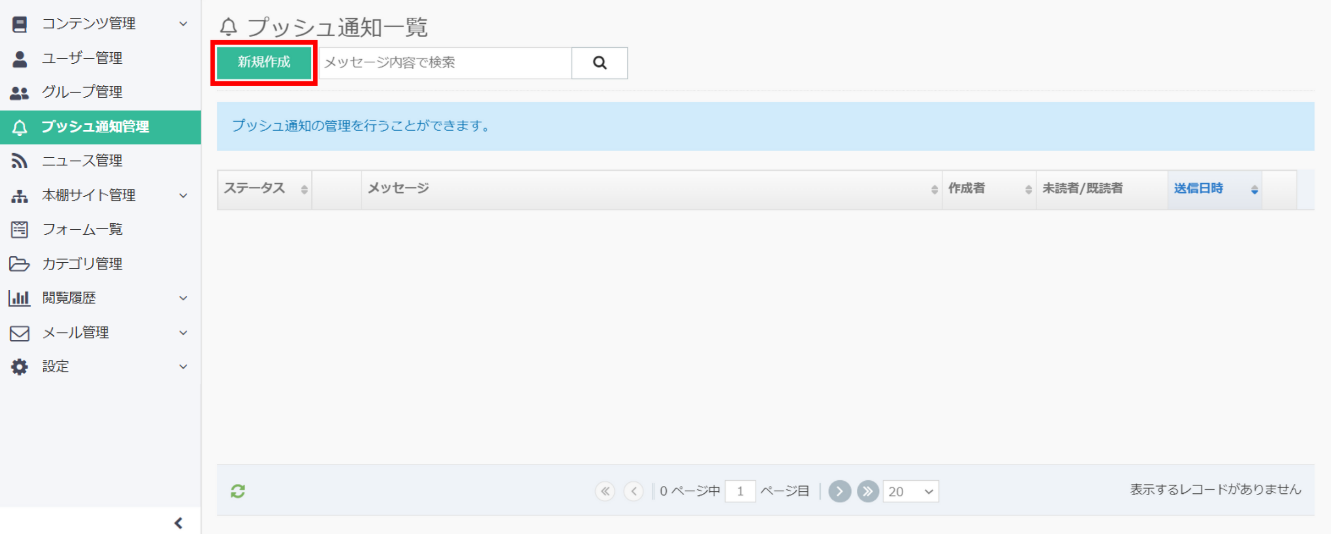Click the page number input box

click(x=740, y=491)
